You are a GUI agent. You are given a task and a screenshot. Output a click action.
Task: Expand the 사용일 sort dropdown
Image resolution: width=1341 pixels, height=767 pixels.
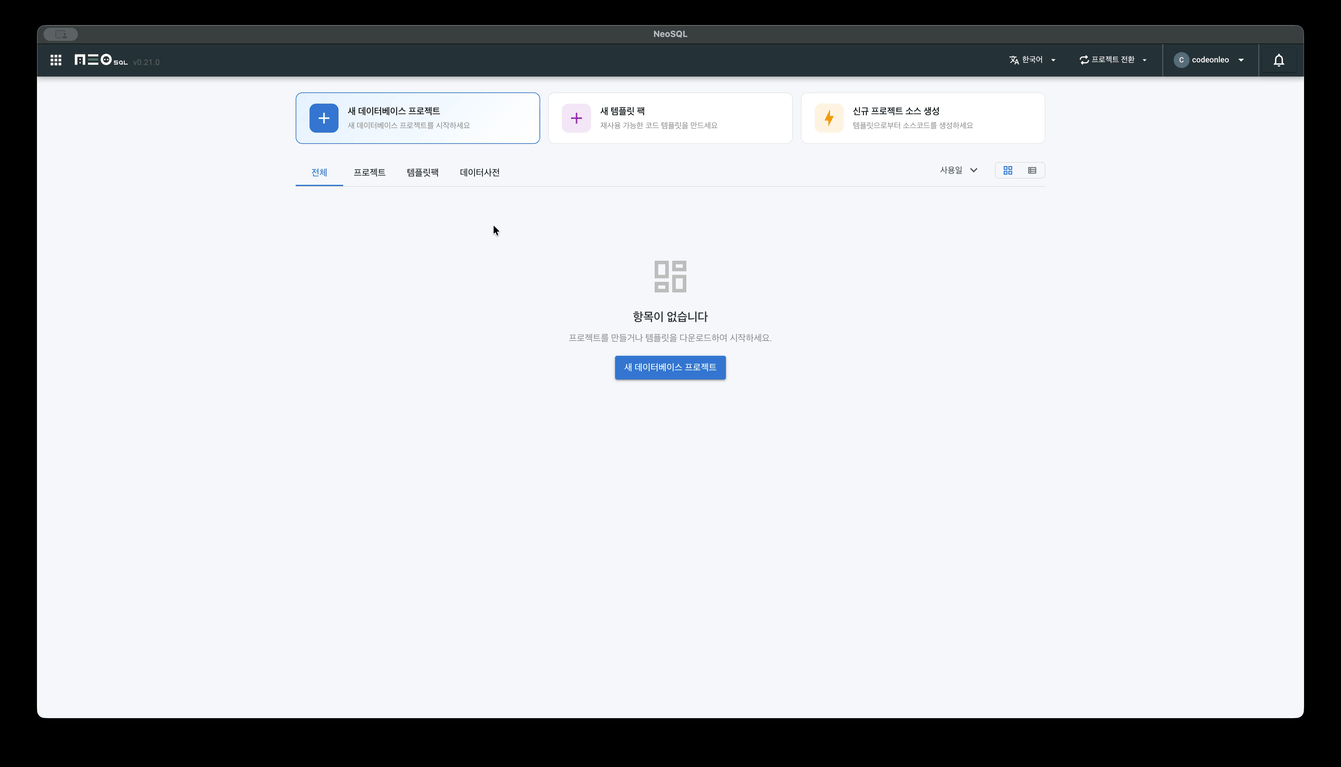pos(958,171)
